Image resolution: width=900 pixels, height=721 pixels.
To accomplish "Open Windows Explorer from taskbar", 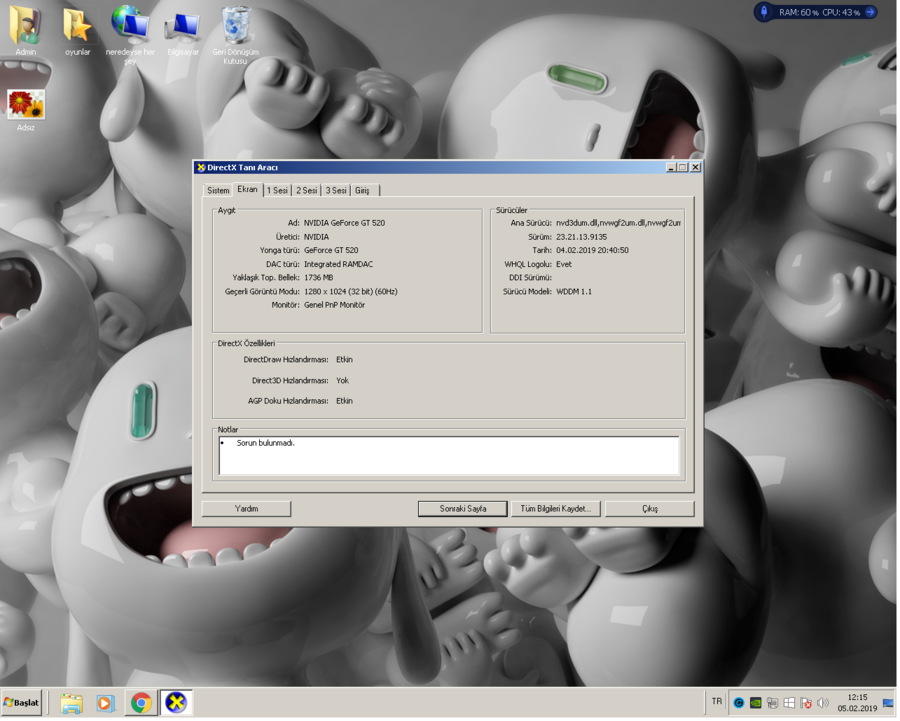I will (x=72, y=703).
